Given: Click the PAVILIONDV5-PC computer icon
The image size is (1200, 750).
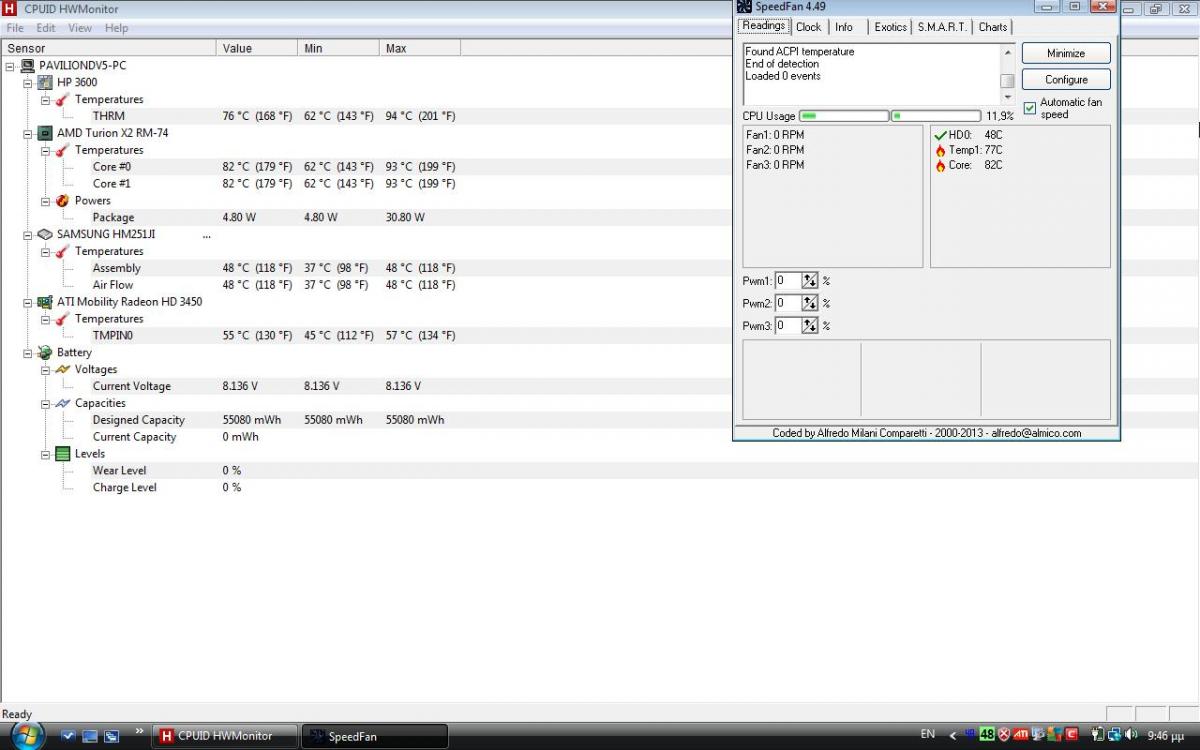Looking at the screenshot, I should [x=28, y=65].
